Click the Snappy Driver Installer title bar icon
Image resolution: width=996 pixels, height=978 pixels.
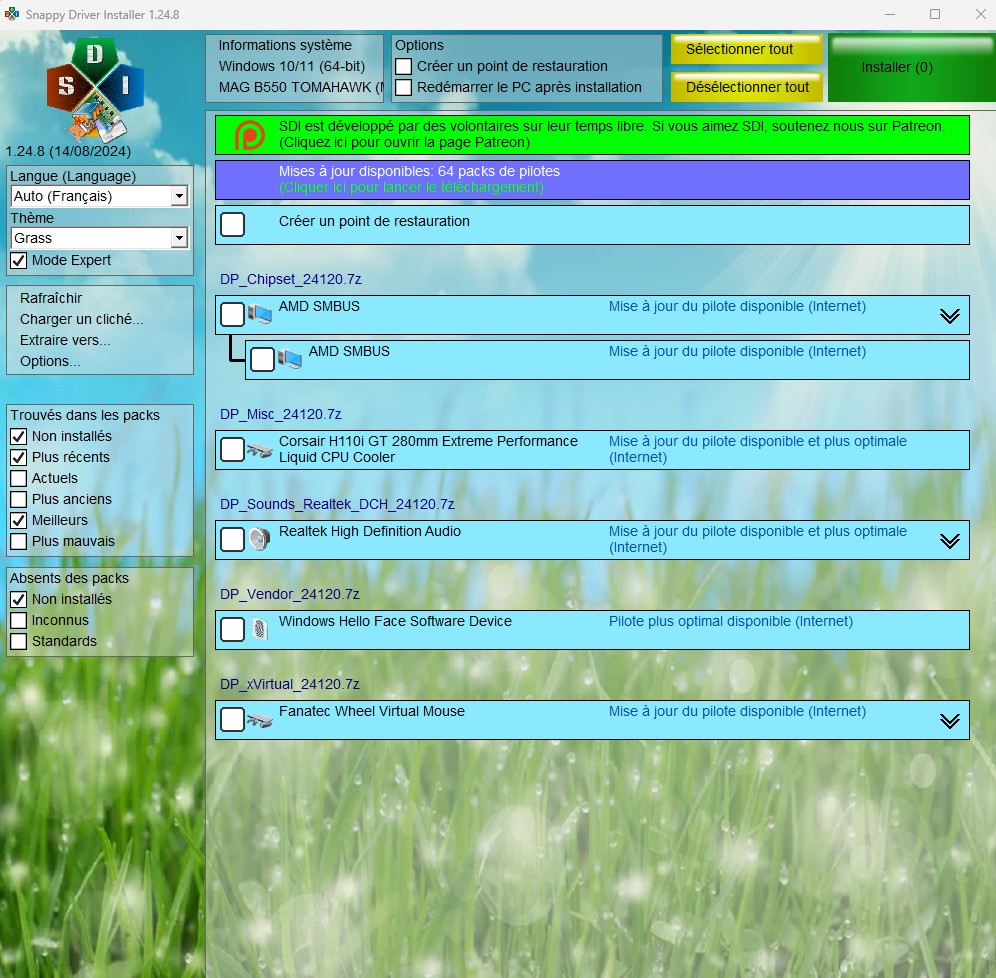[x=11, y=14]
